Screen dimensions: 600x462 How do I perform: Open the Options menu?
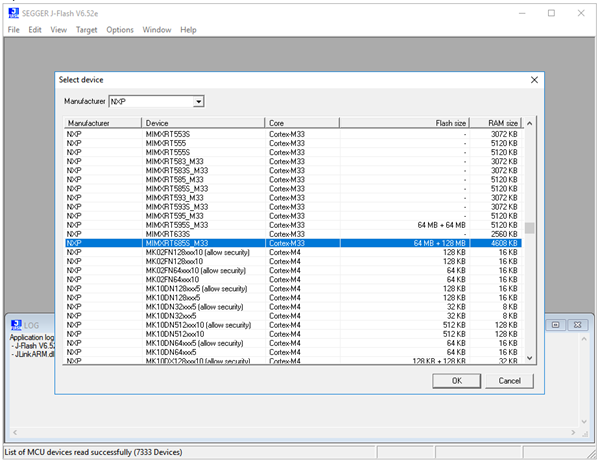click(x=120, y=30)
